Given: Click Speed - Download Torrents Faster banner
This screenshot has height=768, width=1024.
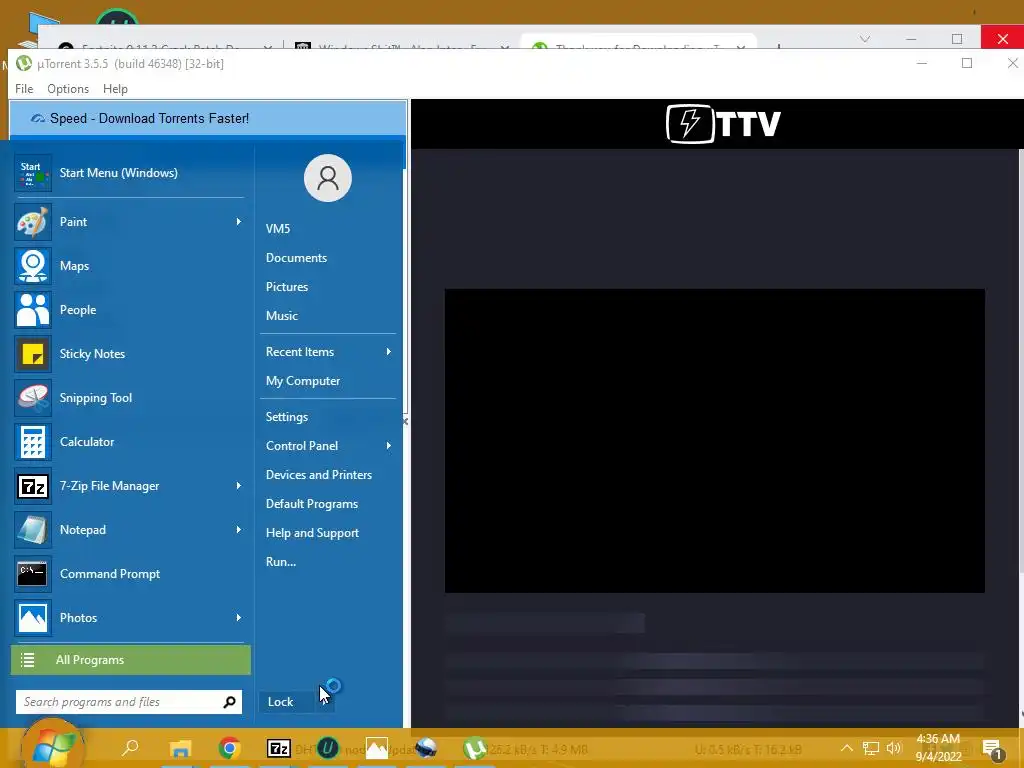Looking at the screenshot, I should pyautogui.click(x=208, y=118).
